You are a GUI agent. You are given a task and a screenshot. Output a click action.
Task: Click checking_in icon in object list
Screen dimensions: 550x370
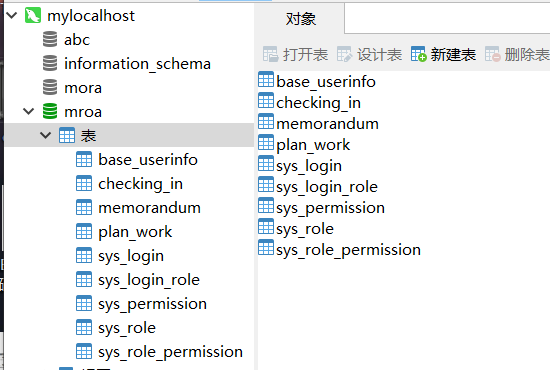[x=266, y=100]
